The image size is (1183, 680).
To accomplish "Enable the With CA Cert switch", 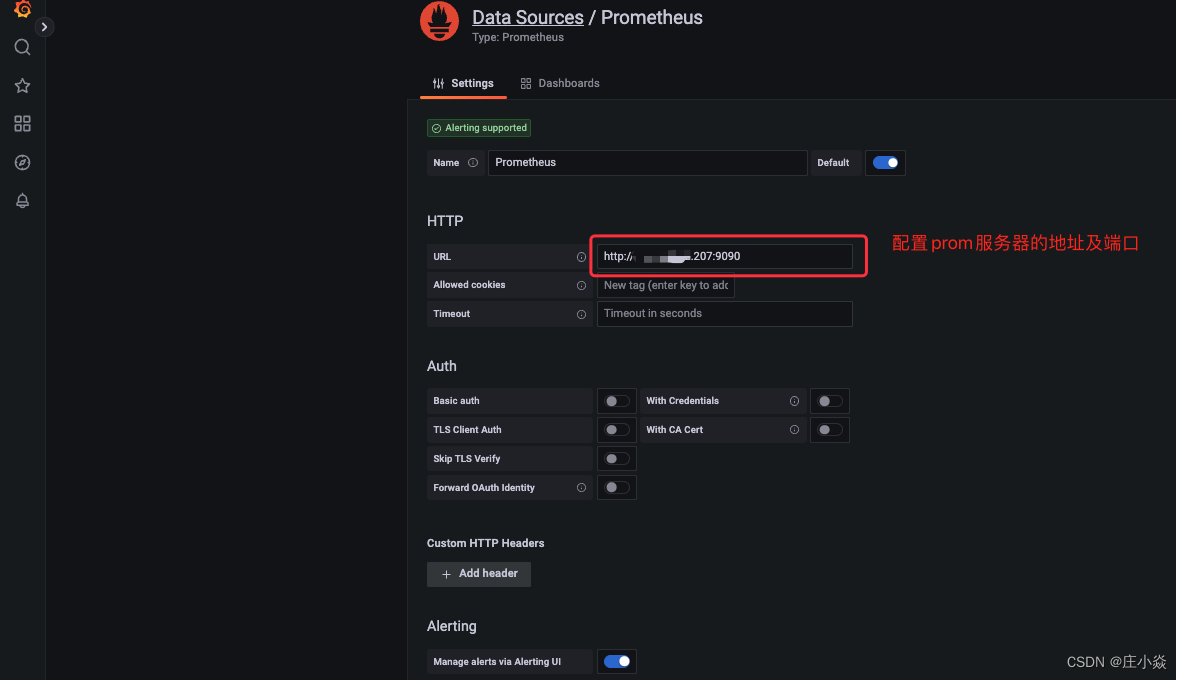I will (x=829, y=430).
